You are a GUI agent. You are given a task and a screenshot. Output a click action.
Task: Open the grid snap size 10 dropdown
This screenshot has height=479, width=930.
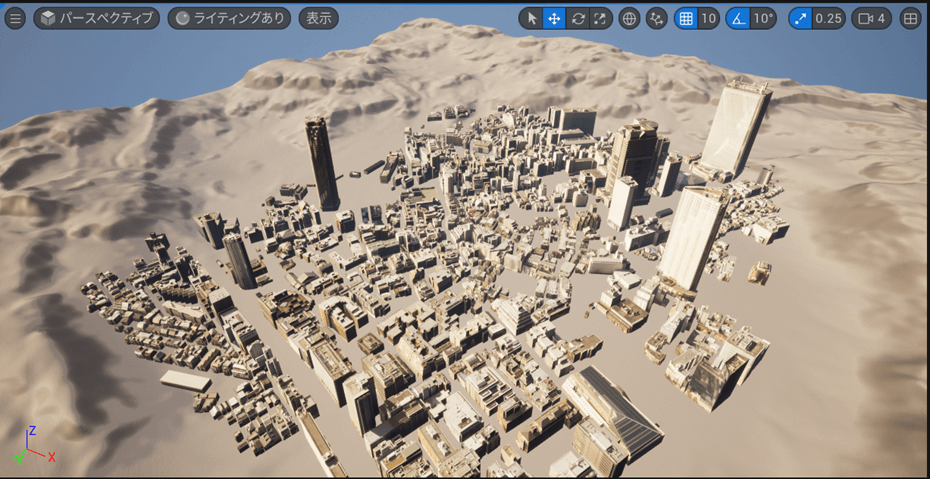point(708,18)
